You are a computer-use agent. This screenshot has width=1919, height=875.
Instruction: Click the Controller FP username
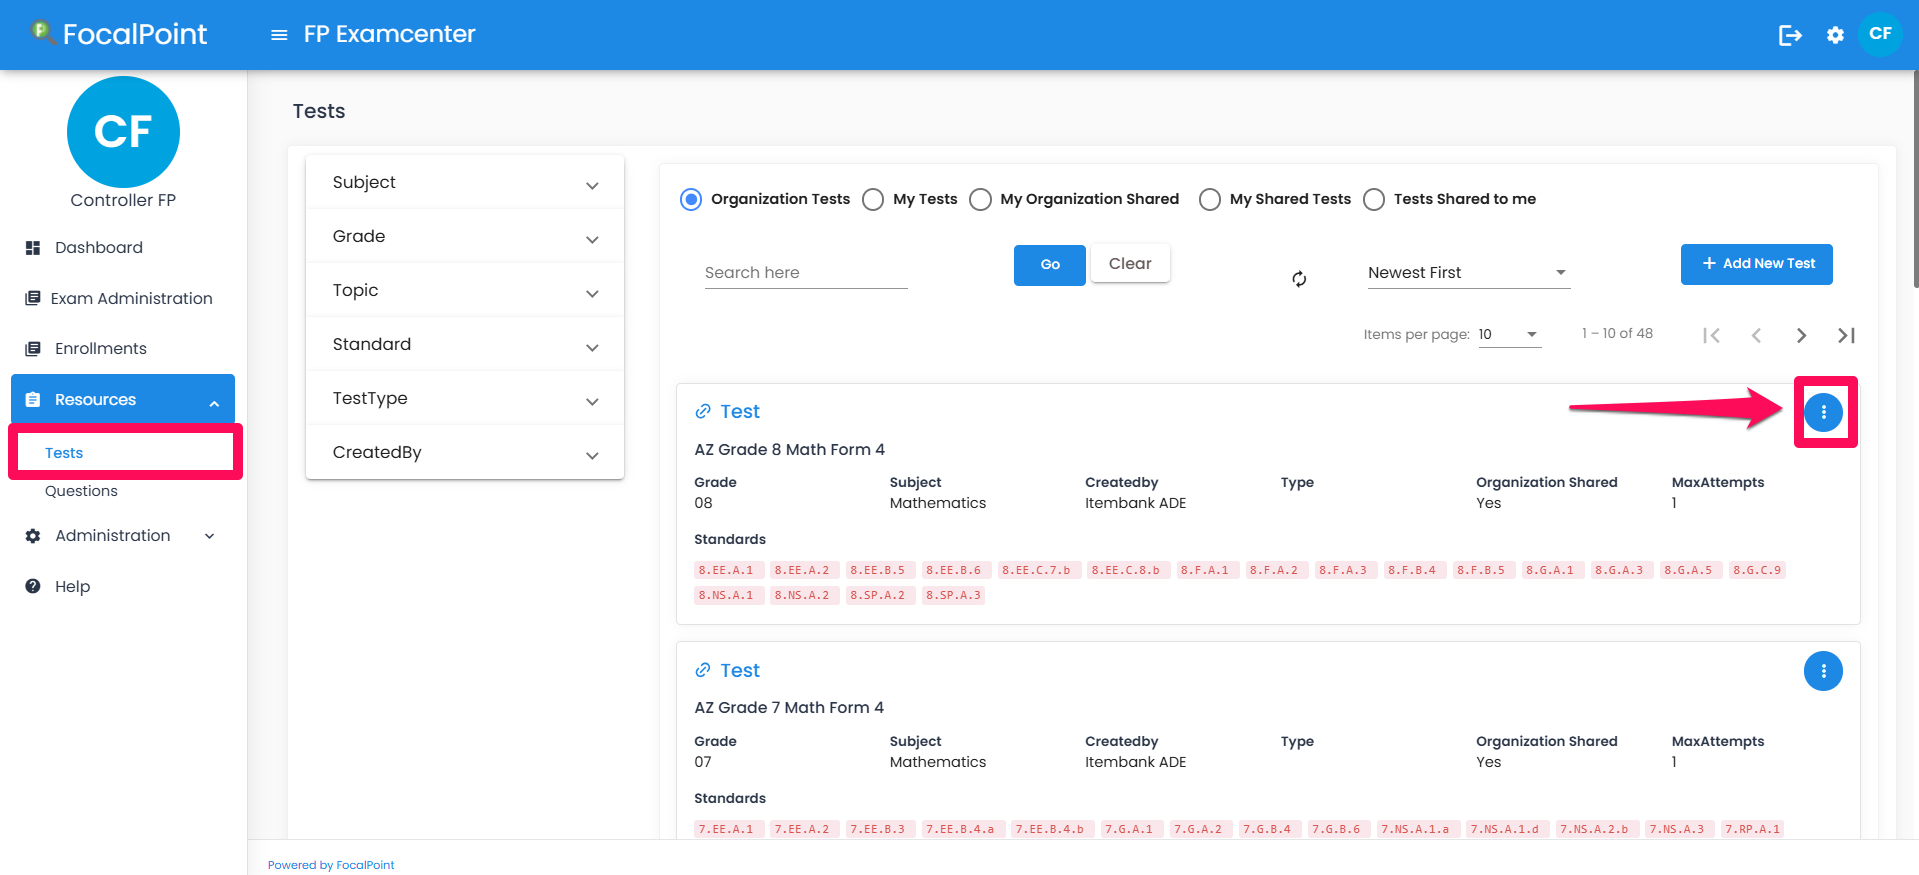[x=123, y=200]
